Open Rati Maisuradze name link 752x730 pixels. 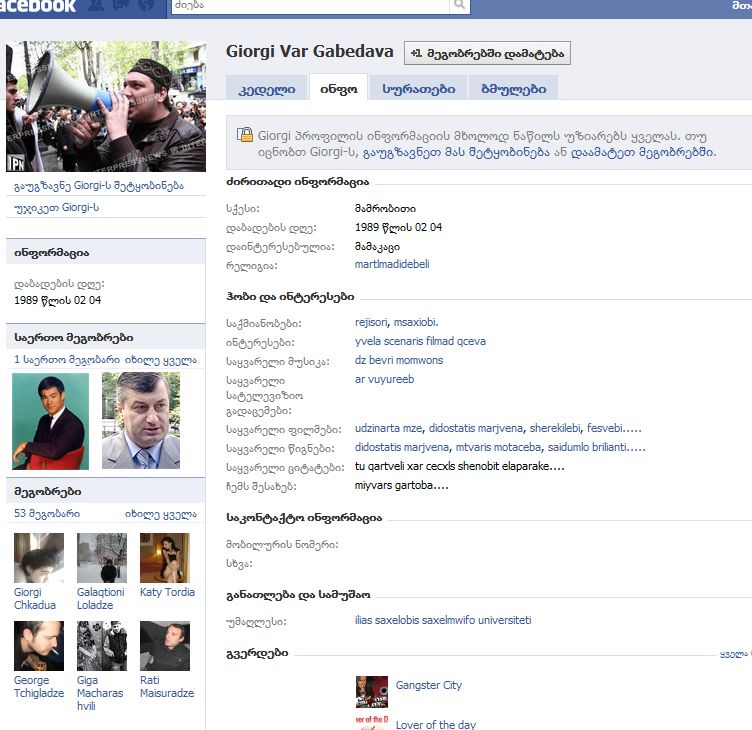pyautogui.click(x=167, y=687)
